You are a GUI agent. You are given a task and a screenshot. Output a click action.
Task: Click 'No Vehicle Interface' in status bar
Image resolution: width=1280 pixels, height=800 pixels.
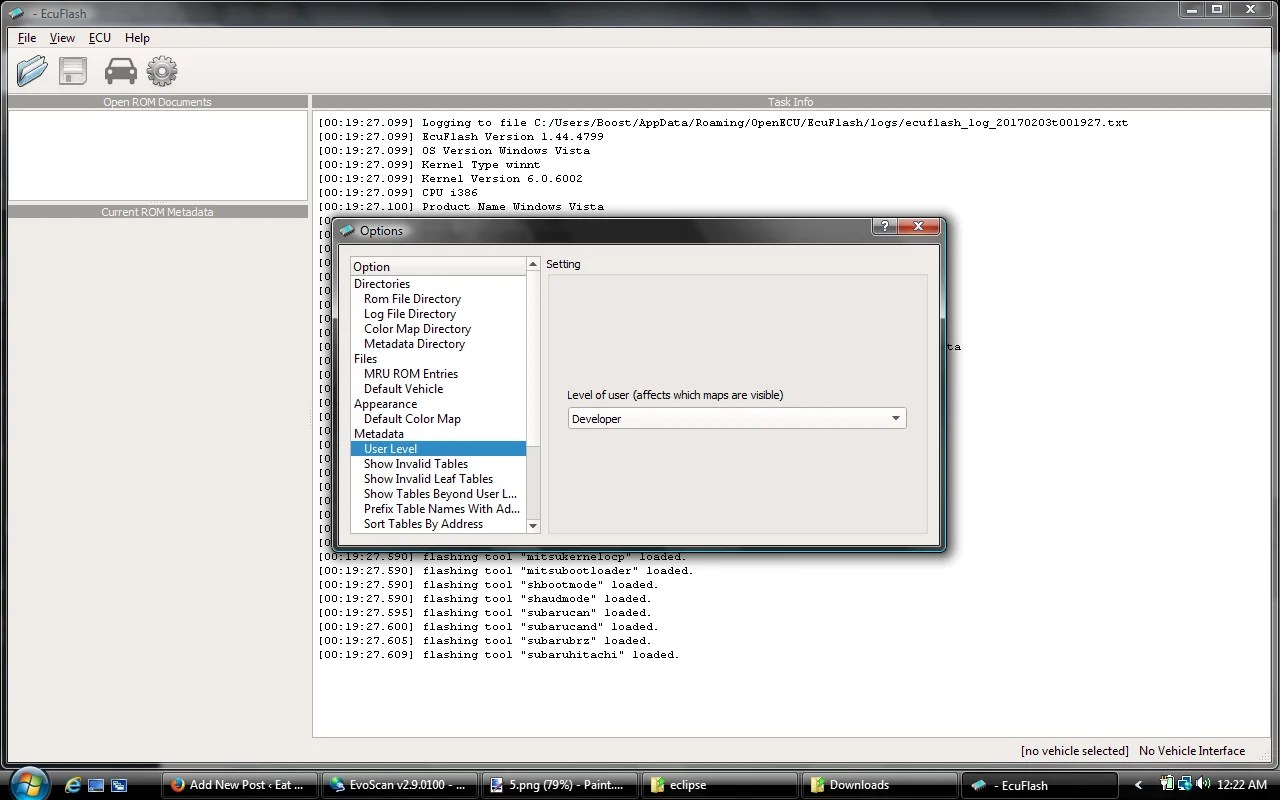(1192, 751)
